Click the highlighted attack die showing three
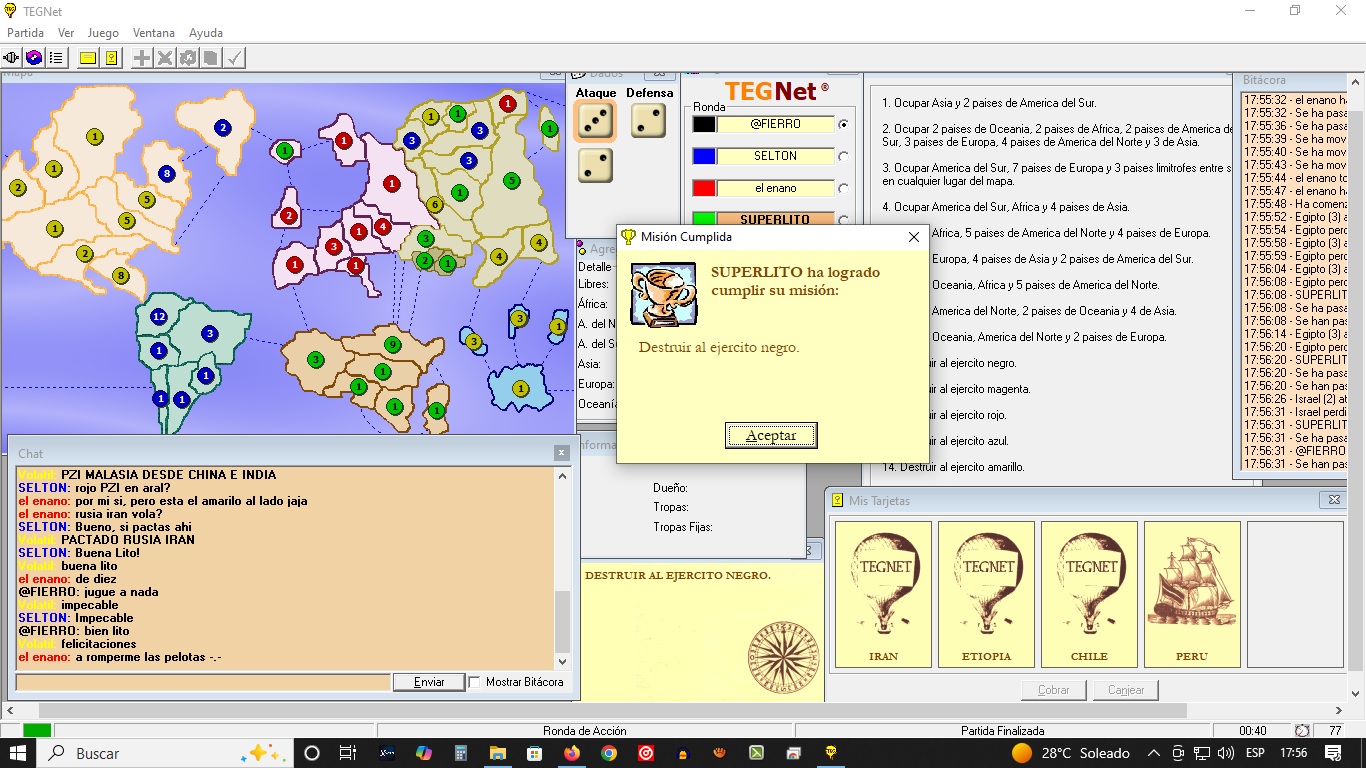This screenshot has width=1366, height=768. coord(596,122)
